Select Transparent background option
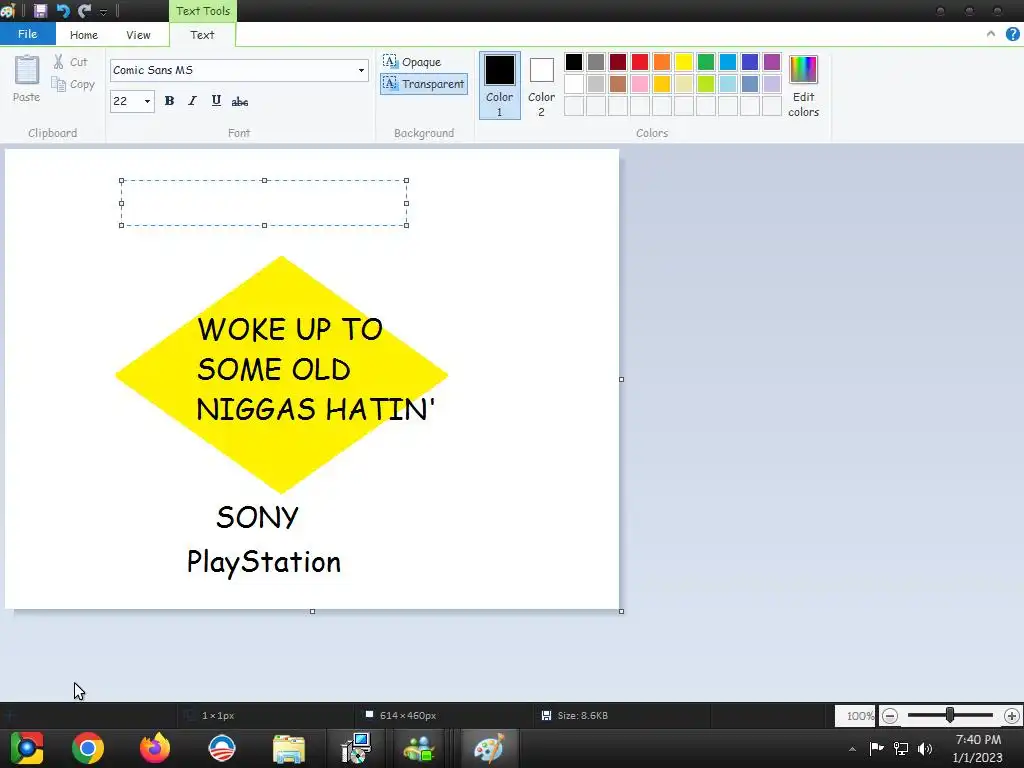Image resolution: width=1024 pixels, height=768 pixels. 424,84
